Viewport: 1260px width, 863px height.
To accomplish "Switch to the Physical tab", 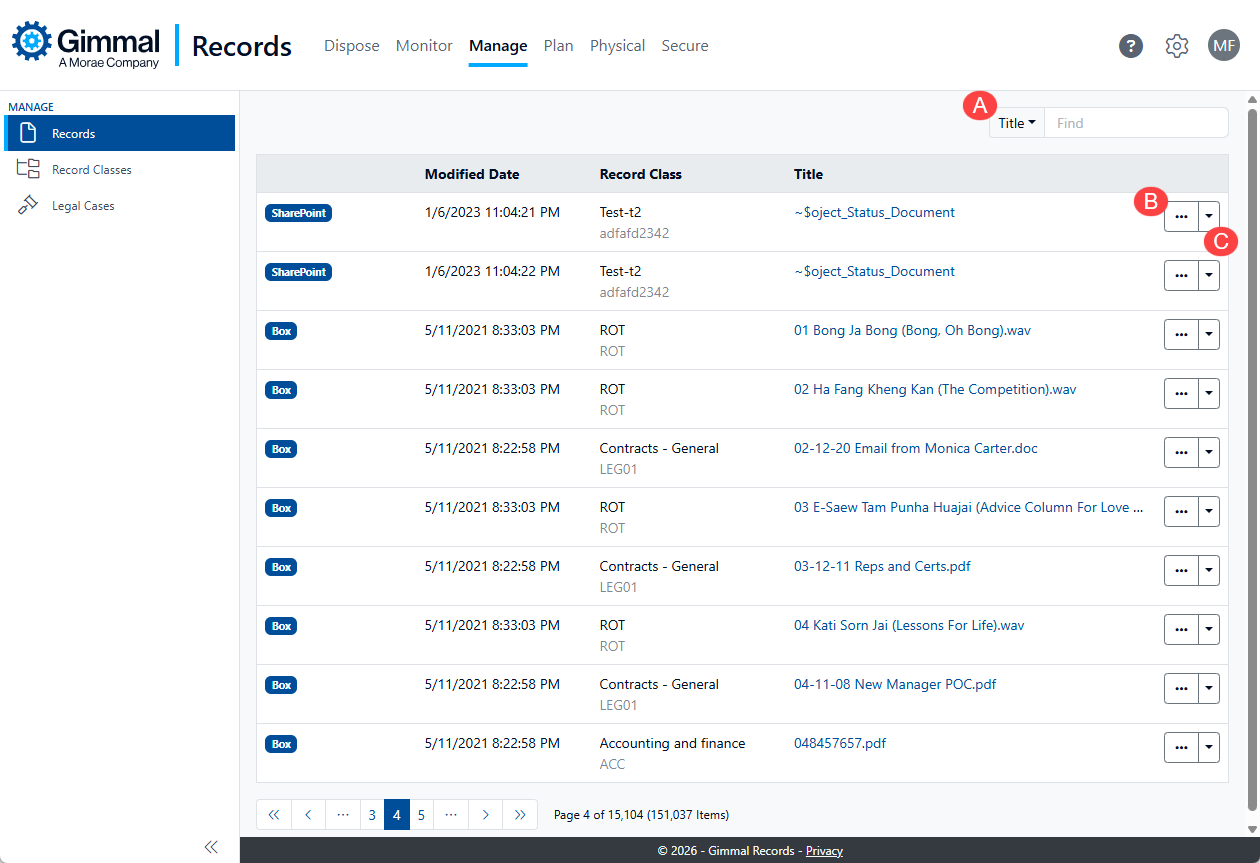I will click(x=617, y=46).
